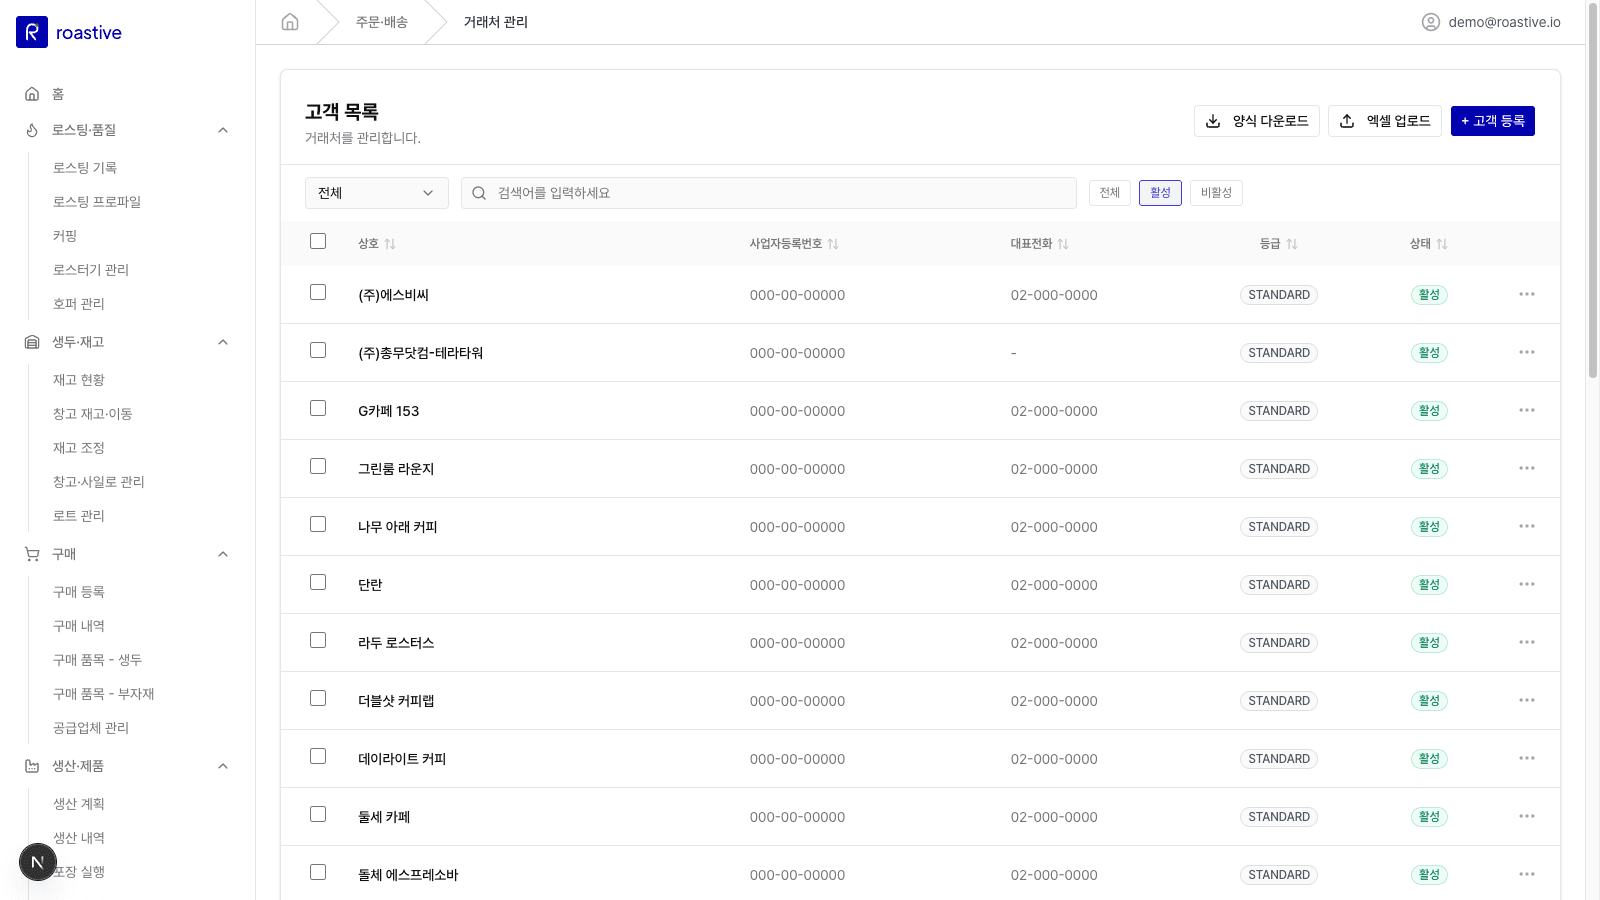Click the 양식 다운로드 button
Screen dimensions: 1600x900
tap(1257, 121)
